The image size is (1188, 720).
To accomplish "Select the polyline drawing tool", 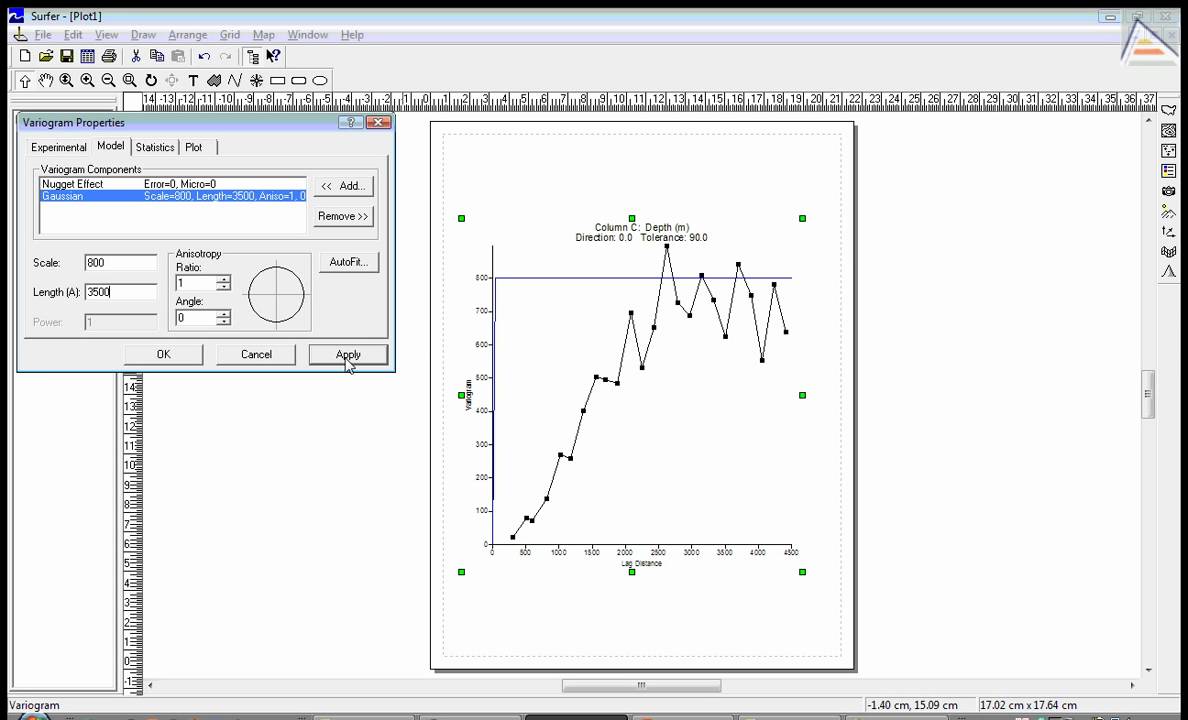I will 235,80.
